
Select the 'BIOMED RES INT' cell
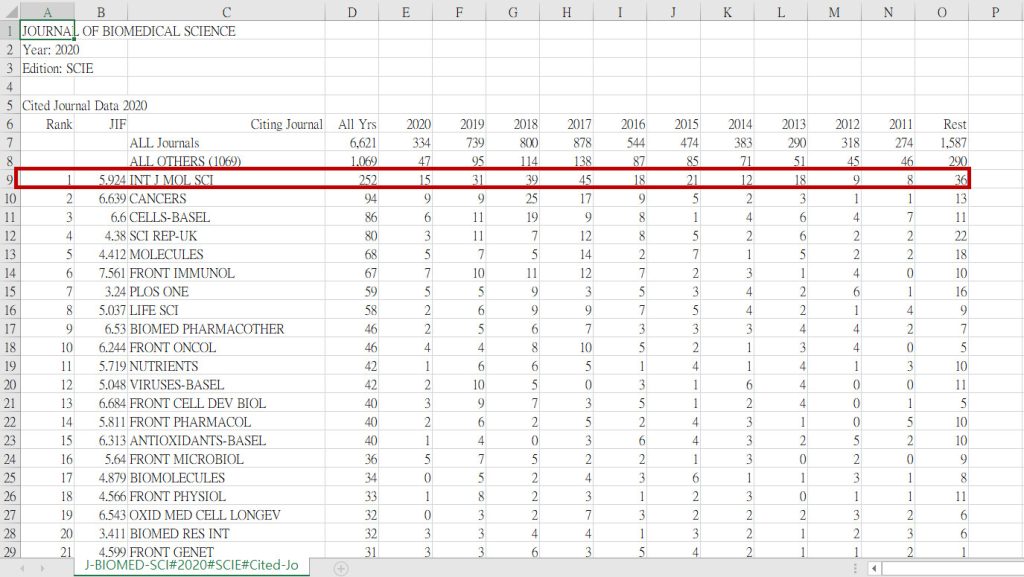(x=226, y=533)
